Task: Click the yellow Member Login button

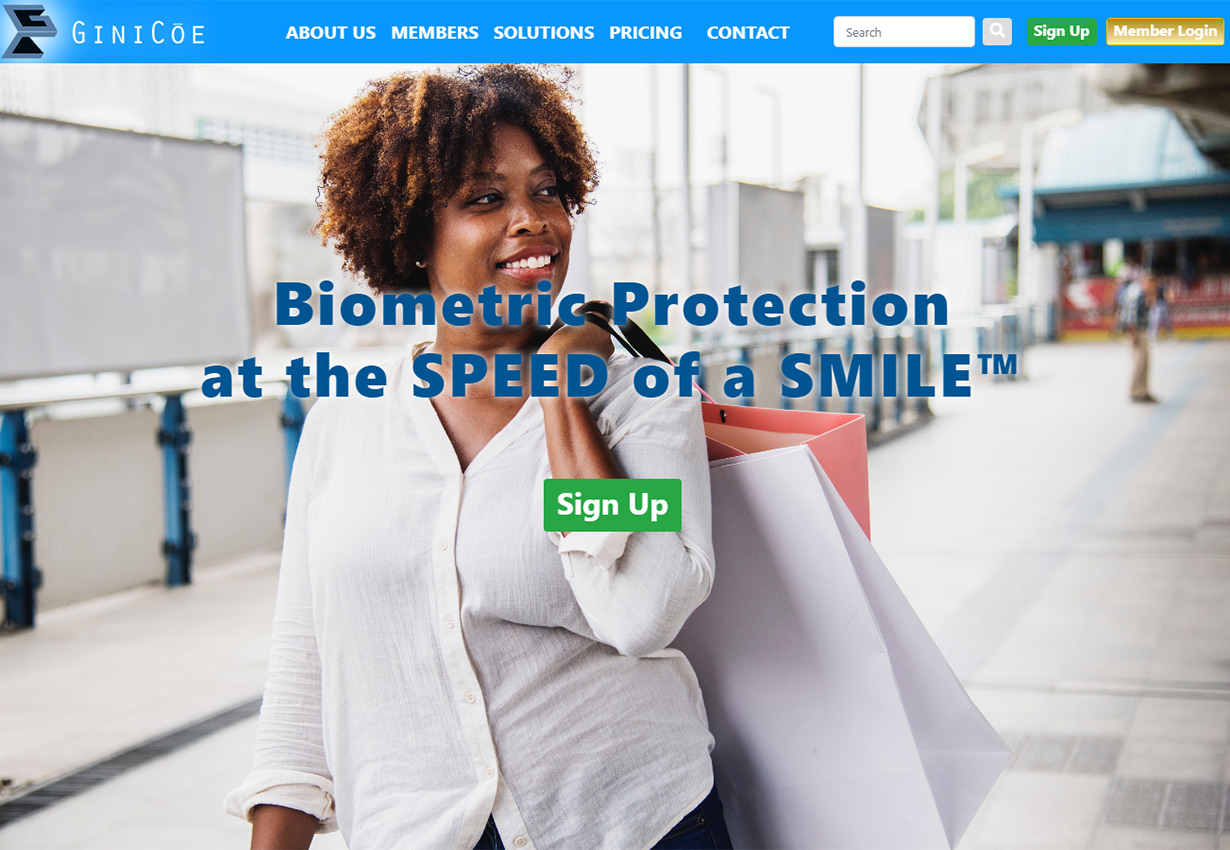Action: [1165, 31]
